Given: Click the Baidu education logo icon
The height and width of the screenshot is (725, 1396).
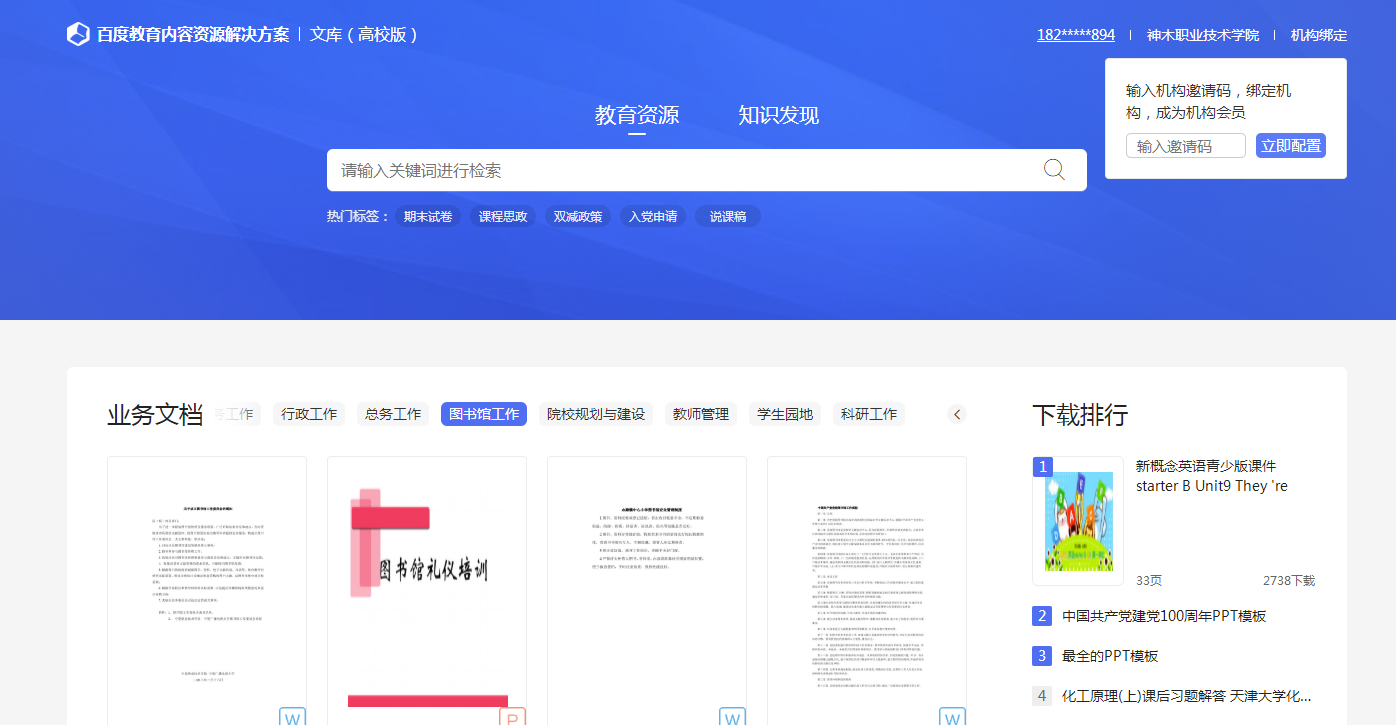Looking at the screenshot, I should pyautogui.click(x=78, y=35).
